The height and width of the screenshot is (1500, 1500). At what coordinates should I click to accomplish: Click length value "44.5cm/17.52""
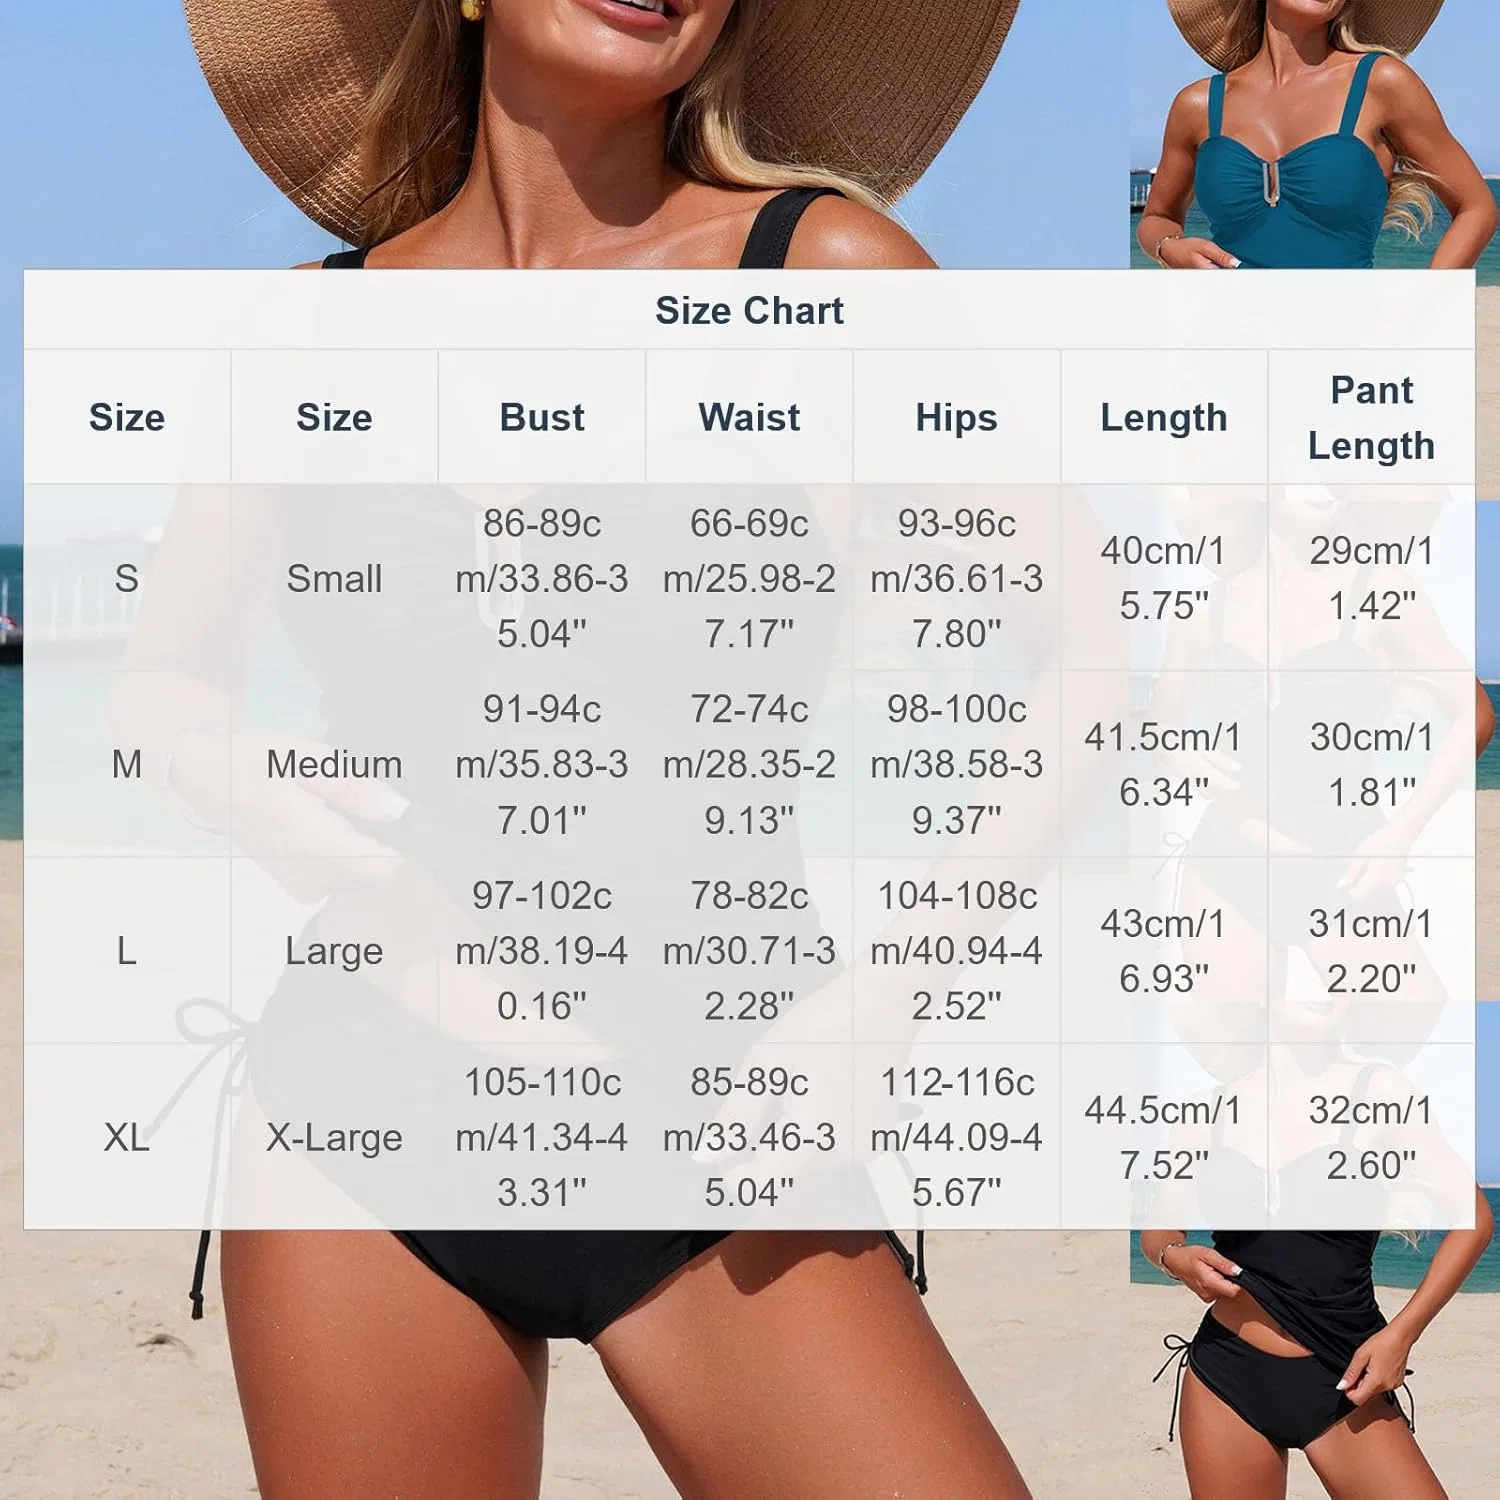pyautogui.click(x=1164, y=1137)
